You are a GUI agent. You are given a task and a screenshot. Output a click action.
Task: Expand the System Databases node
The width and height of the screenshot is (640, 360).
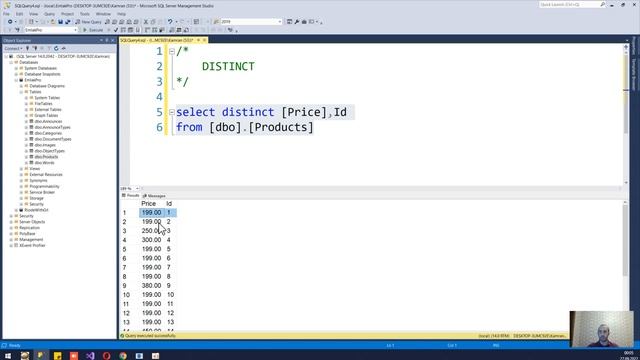click(x=16, y=68)
